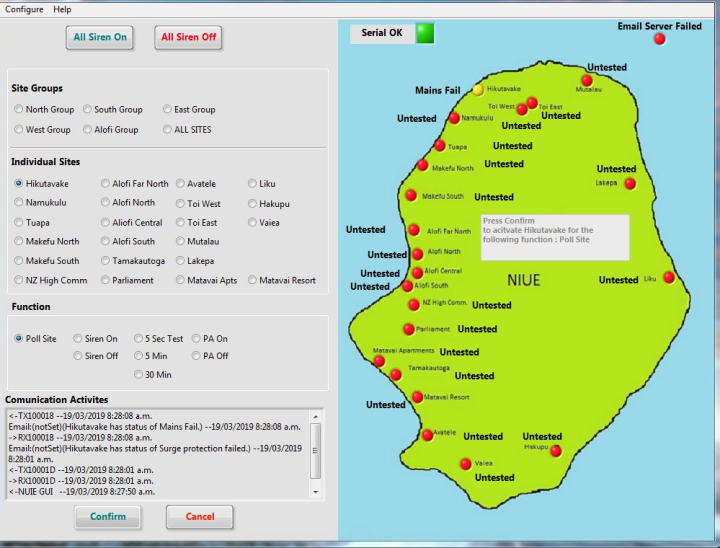
Task: Click the red Alofi North map indicator
Action: (x=417, y=254)
